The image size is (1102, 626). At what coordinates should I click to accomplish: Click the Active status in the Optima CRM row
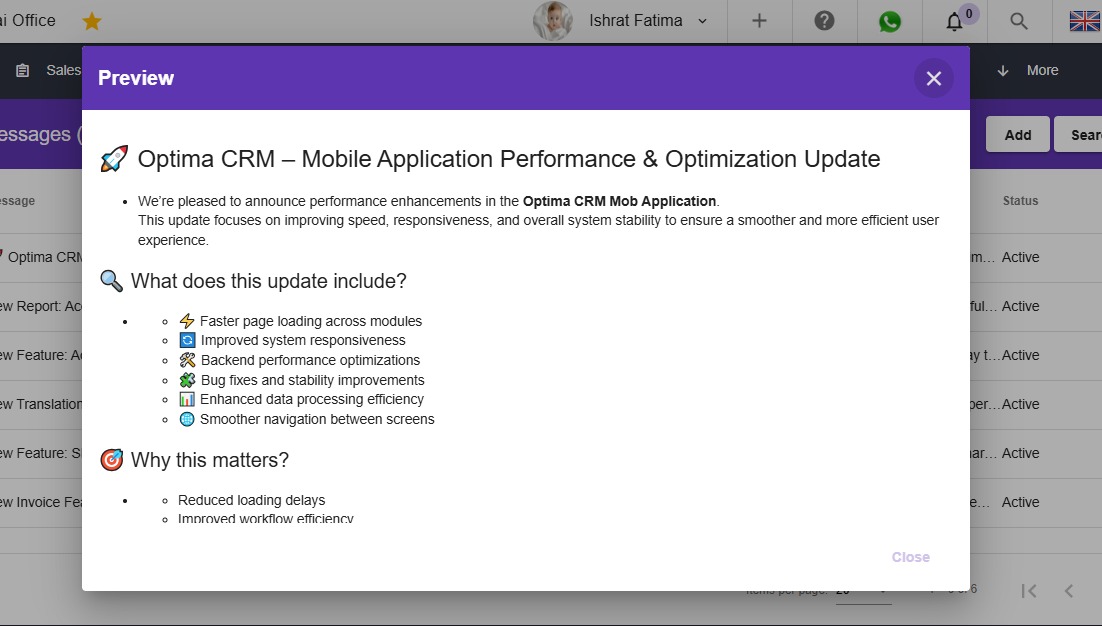pyautogui.click(x=1020, y=257)
